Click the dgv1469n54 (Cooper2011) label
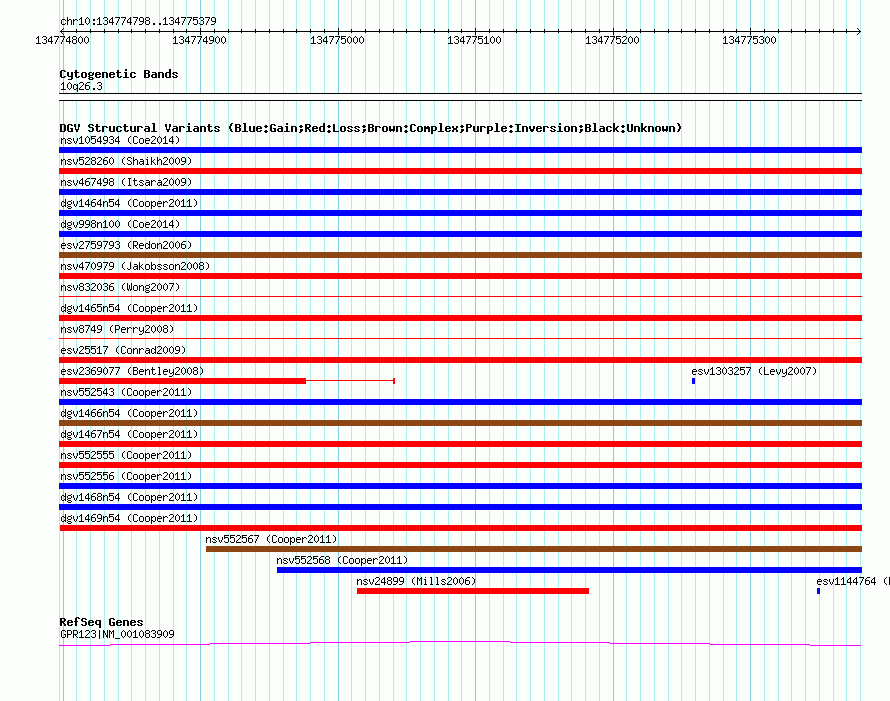890x701 pixels. point(129,518)
